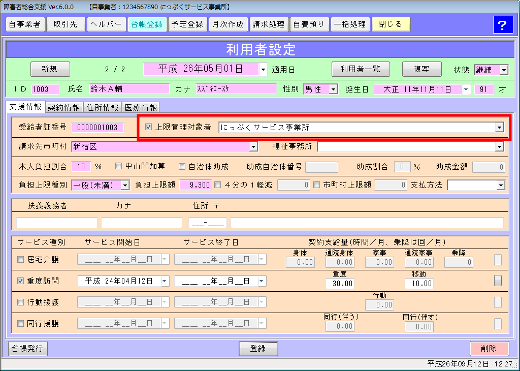Toggle the 4分の1軽減 checkbox
Viewport: 520px width, 371px height.
(x=217, y=184)
